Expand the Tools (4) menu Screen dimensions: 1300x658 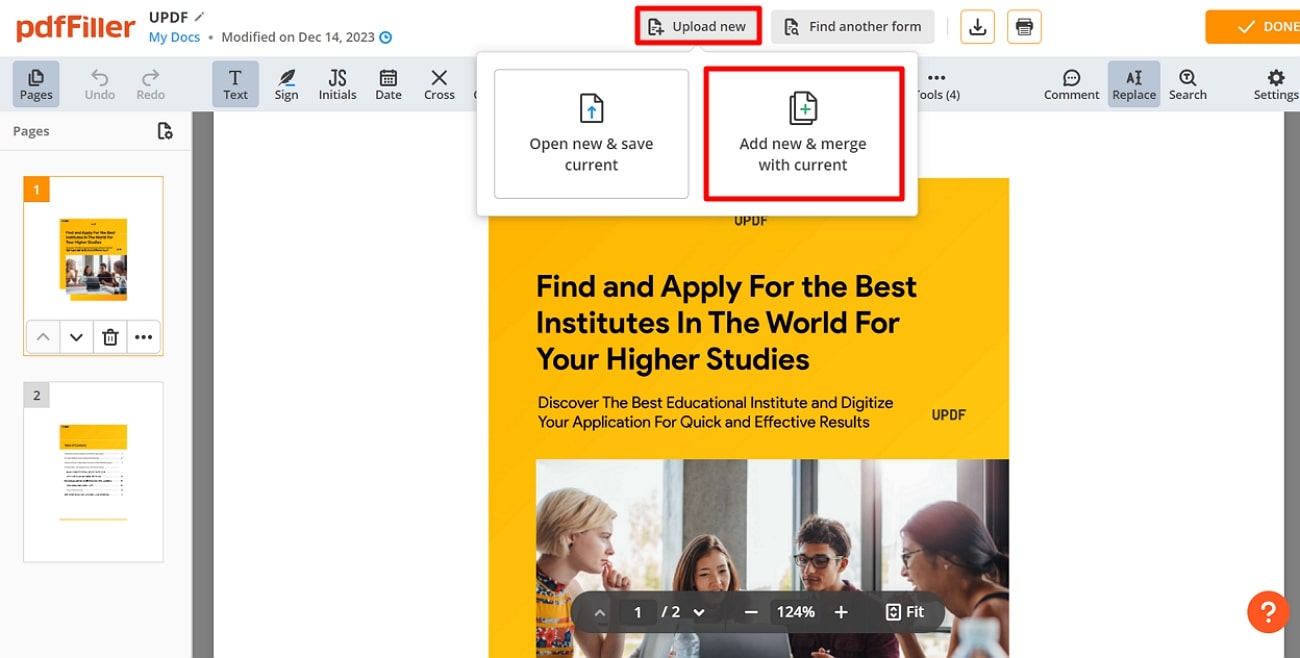pyautogui.click(x=937, y=83)
